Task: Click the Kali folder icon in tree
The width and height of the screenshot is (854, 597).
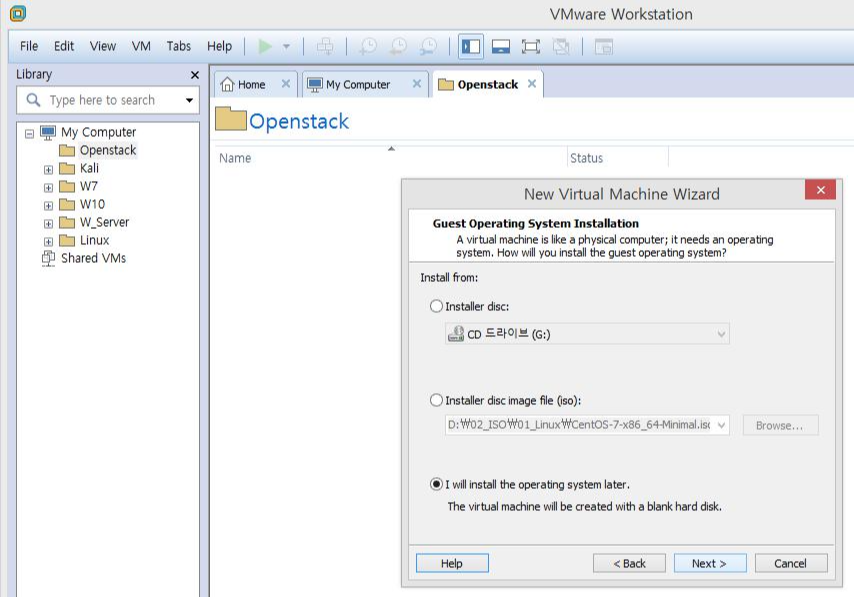Action: pyautogui.click(x=66, y=168)
